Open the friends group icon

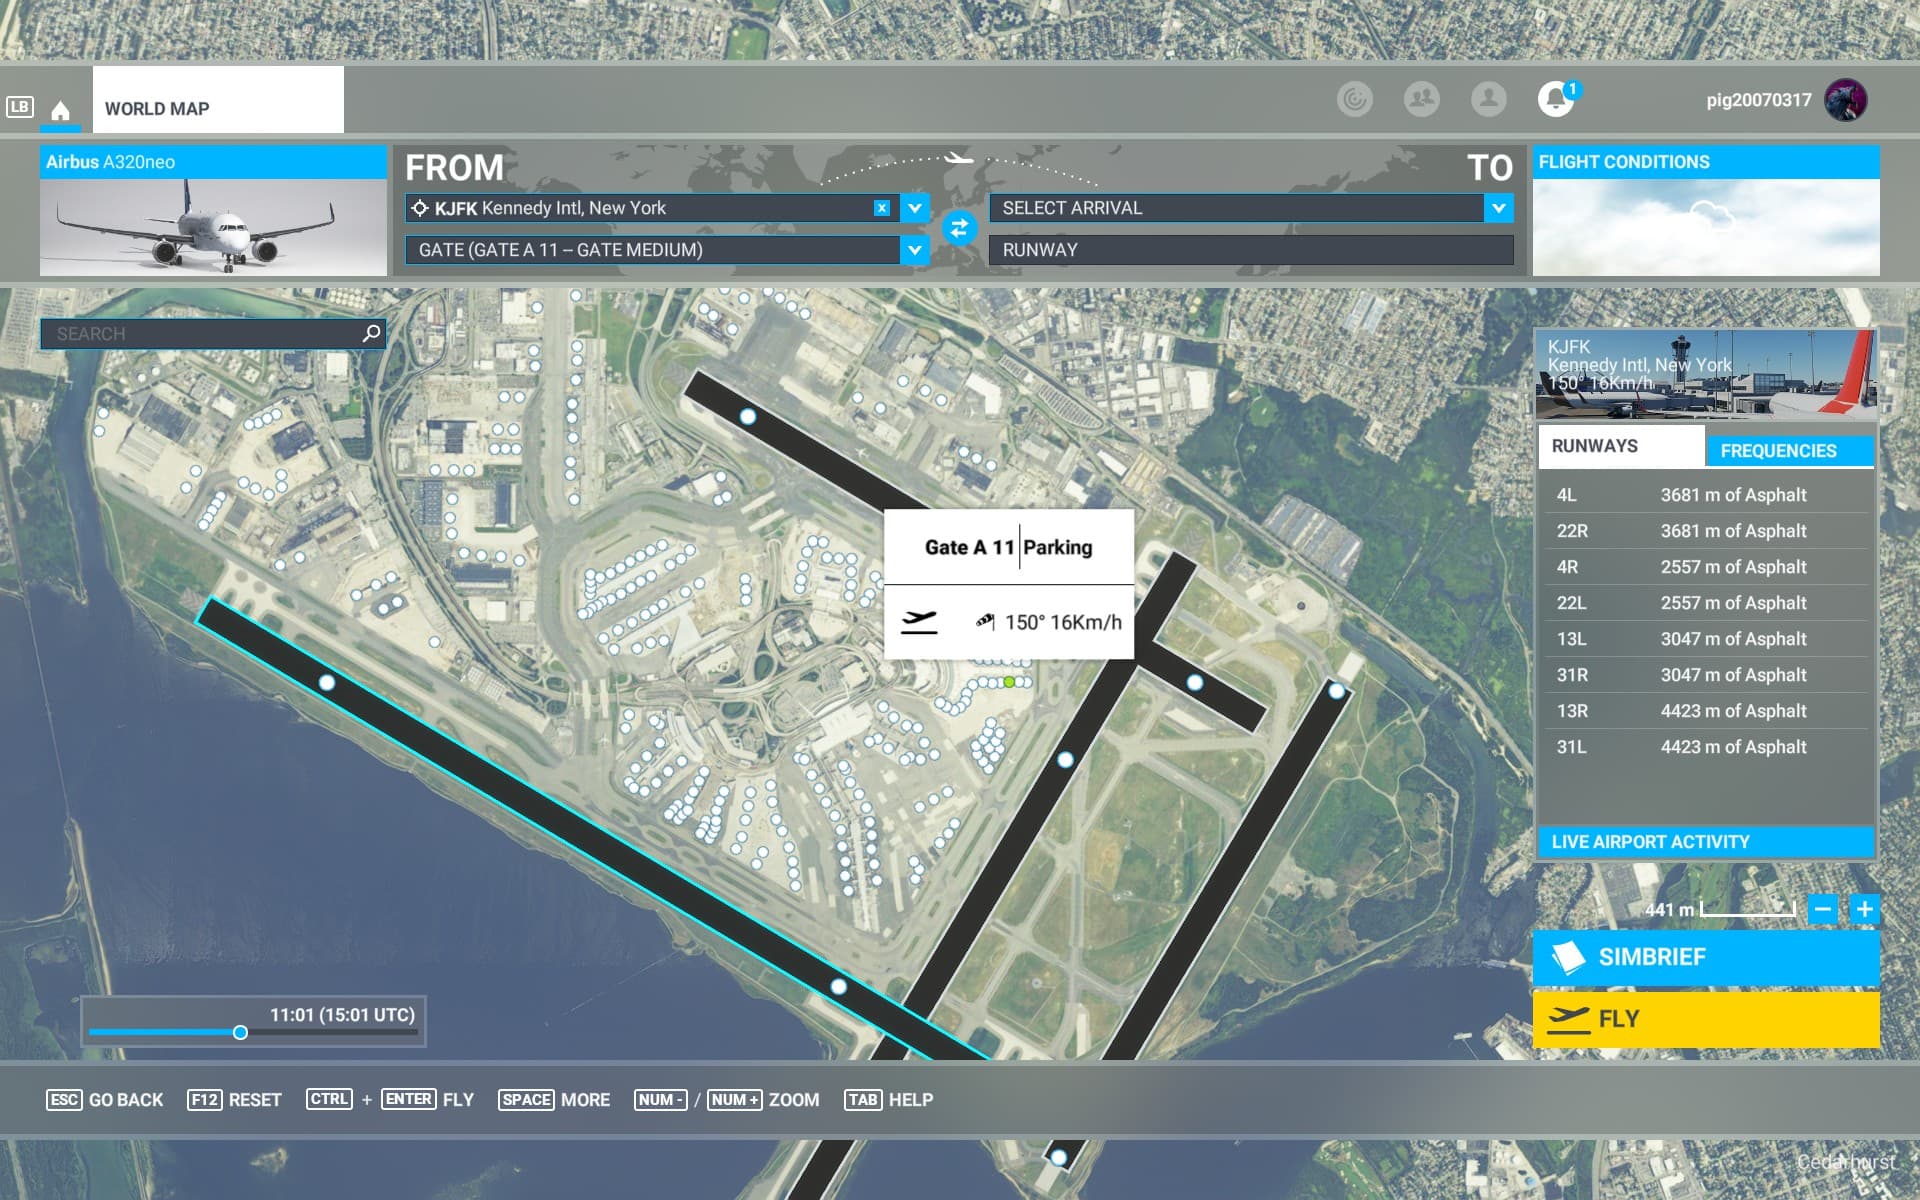tap(1421, 99)
